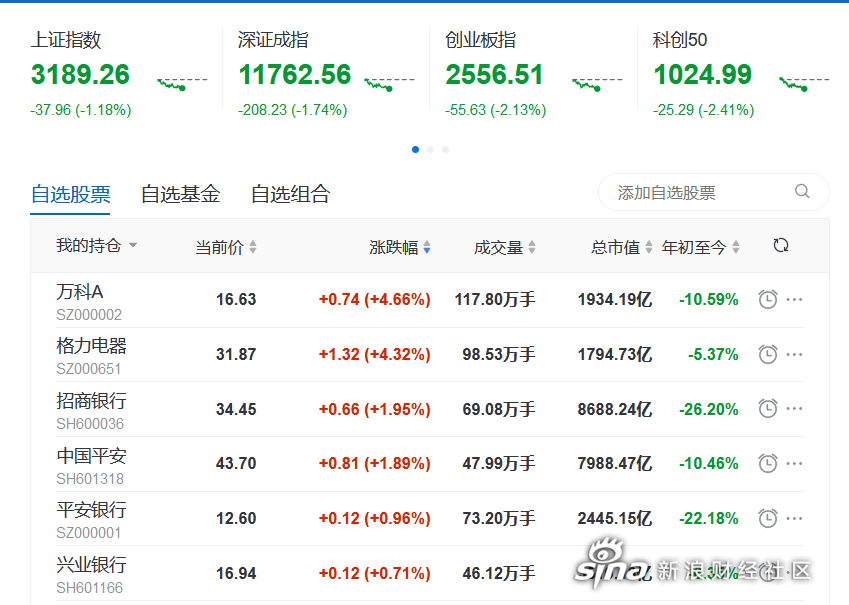849x605 pixels.
Task: Open 招商银行 stock details
Action: [91, 401]
